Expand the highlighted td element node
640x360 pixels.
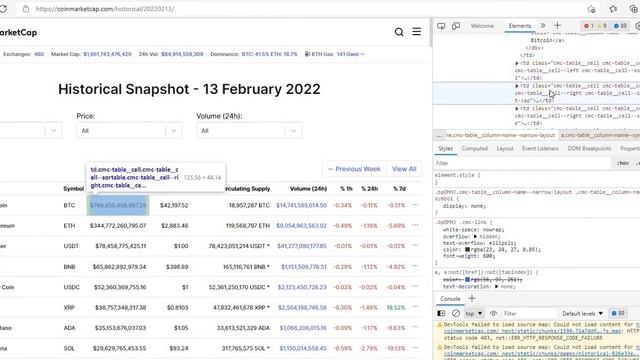[x=517, y=86]
